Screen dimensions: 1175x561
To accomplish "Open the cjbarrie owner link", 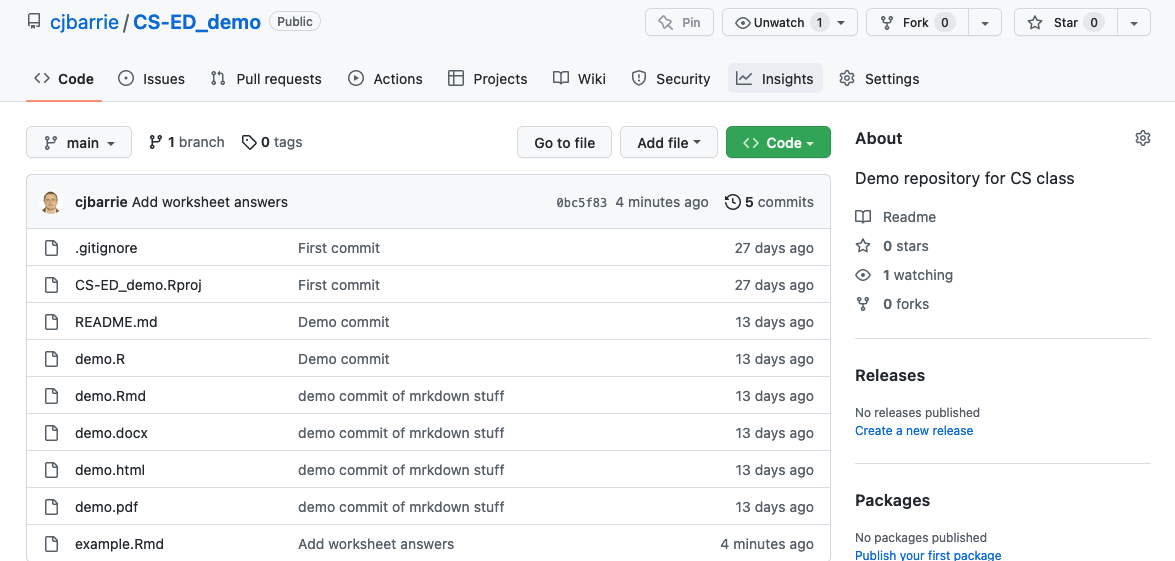I will [x=84, y=22].
